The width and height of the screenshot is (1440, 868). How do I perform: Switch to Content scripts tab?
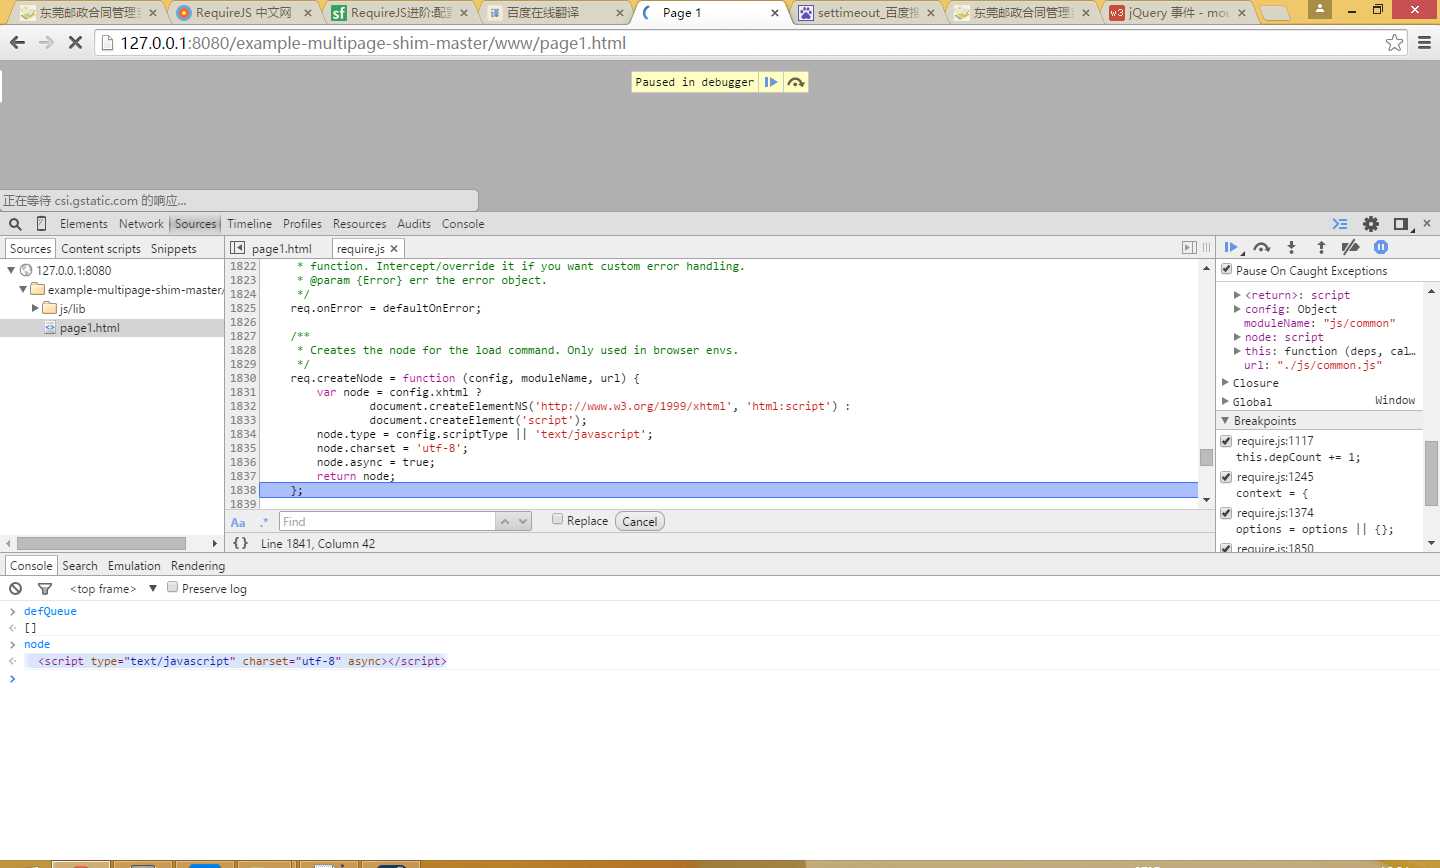pos(101,249)
